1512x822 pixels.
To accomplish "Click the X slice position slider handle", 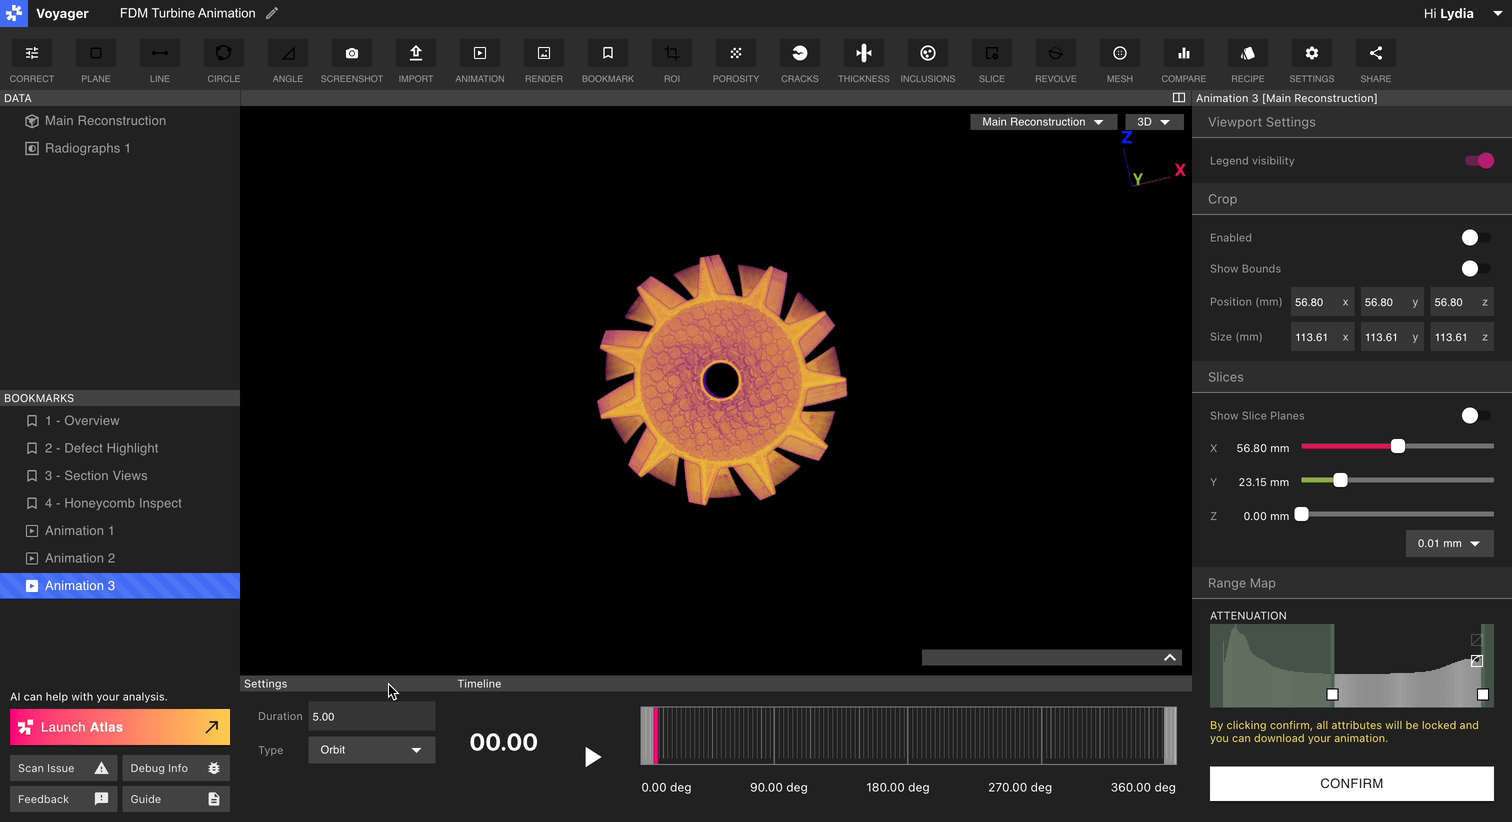I will tap(1398, 447).
